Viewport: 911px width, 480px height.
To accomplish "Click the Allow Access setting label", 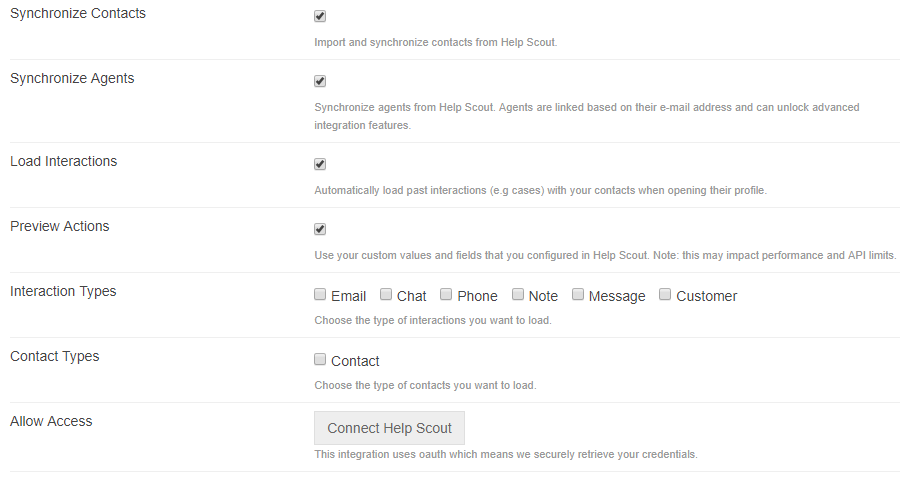I will pos(51,422).
